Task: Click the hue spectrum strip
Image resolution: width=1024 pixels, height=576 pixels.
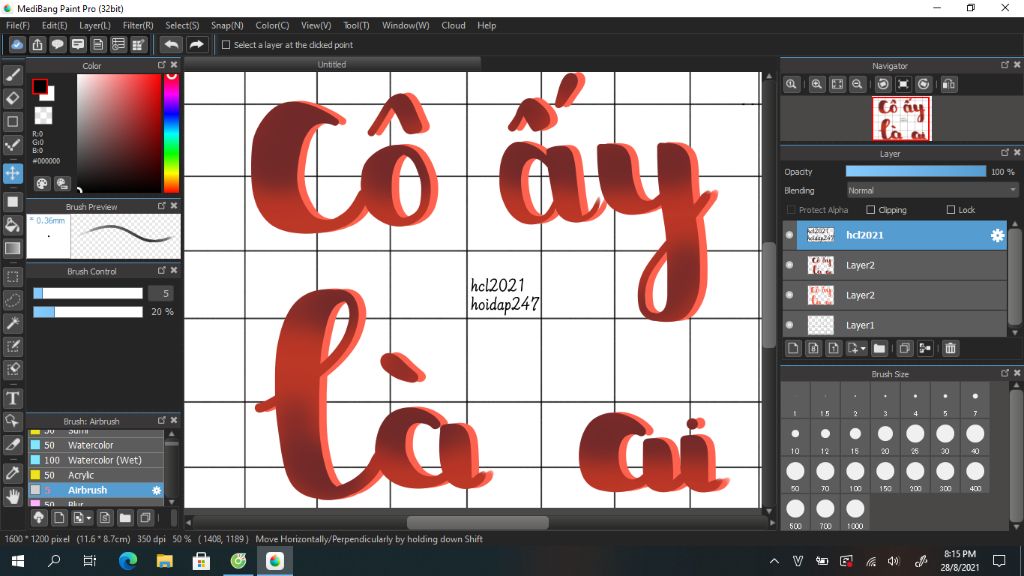Action: (x=171, y=133)
